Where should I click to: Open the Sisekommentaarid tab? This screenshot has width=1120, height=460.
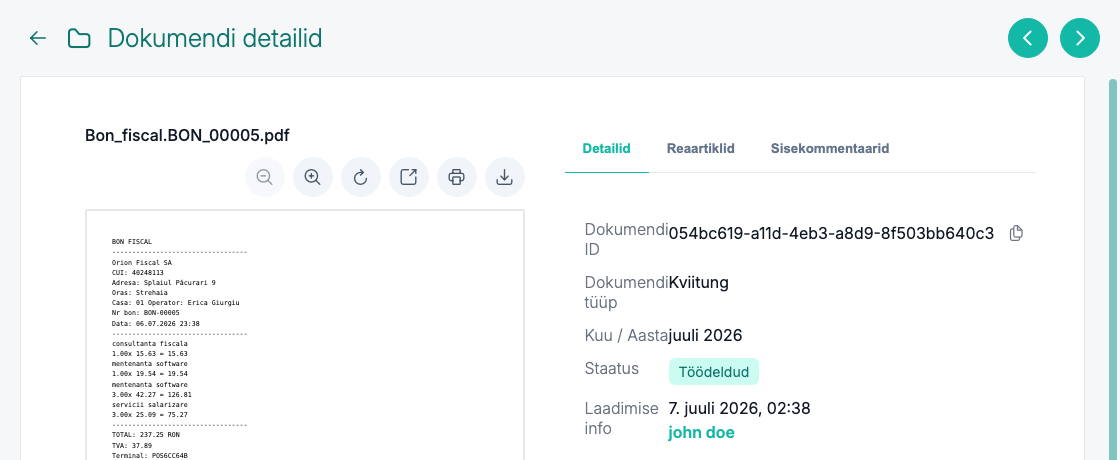click(830, 149)
